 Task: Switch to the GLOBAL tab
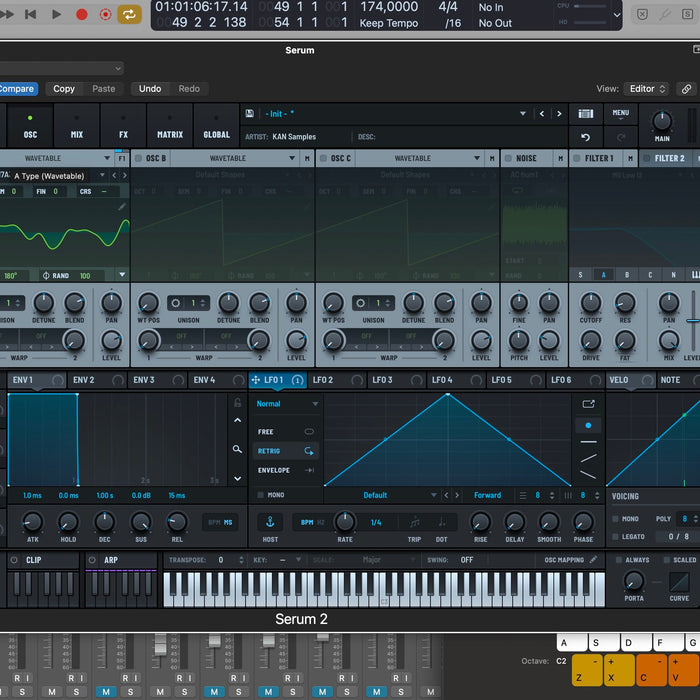click(216, 126)
